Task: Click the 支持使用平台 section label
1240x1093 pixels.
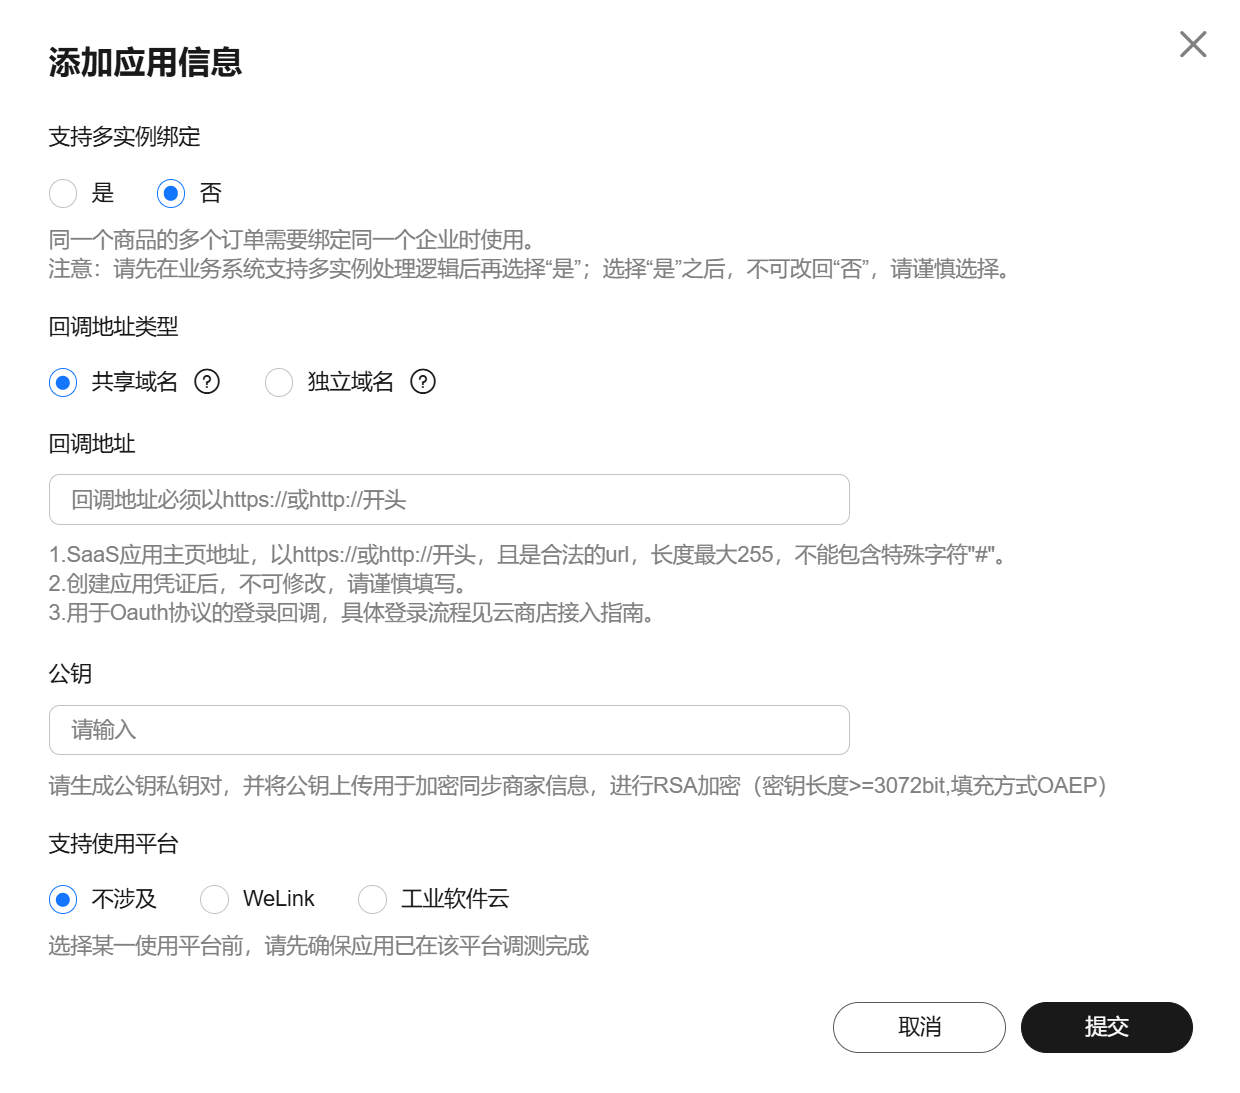Action: (113, 844)
